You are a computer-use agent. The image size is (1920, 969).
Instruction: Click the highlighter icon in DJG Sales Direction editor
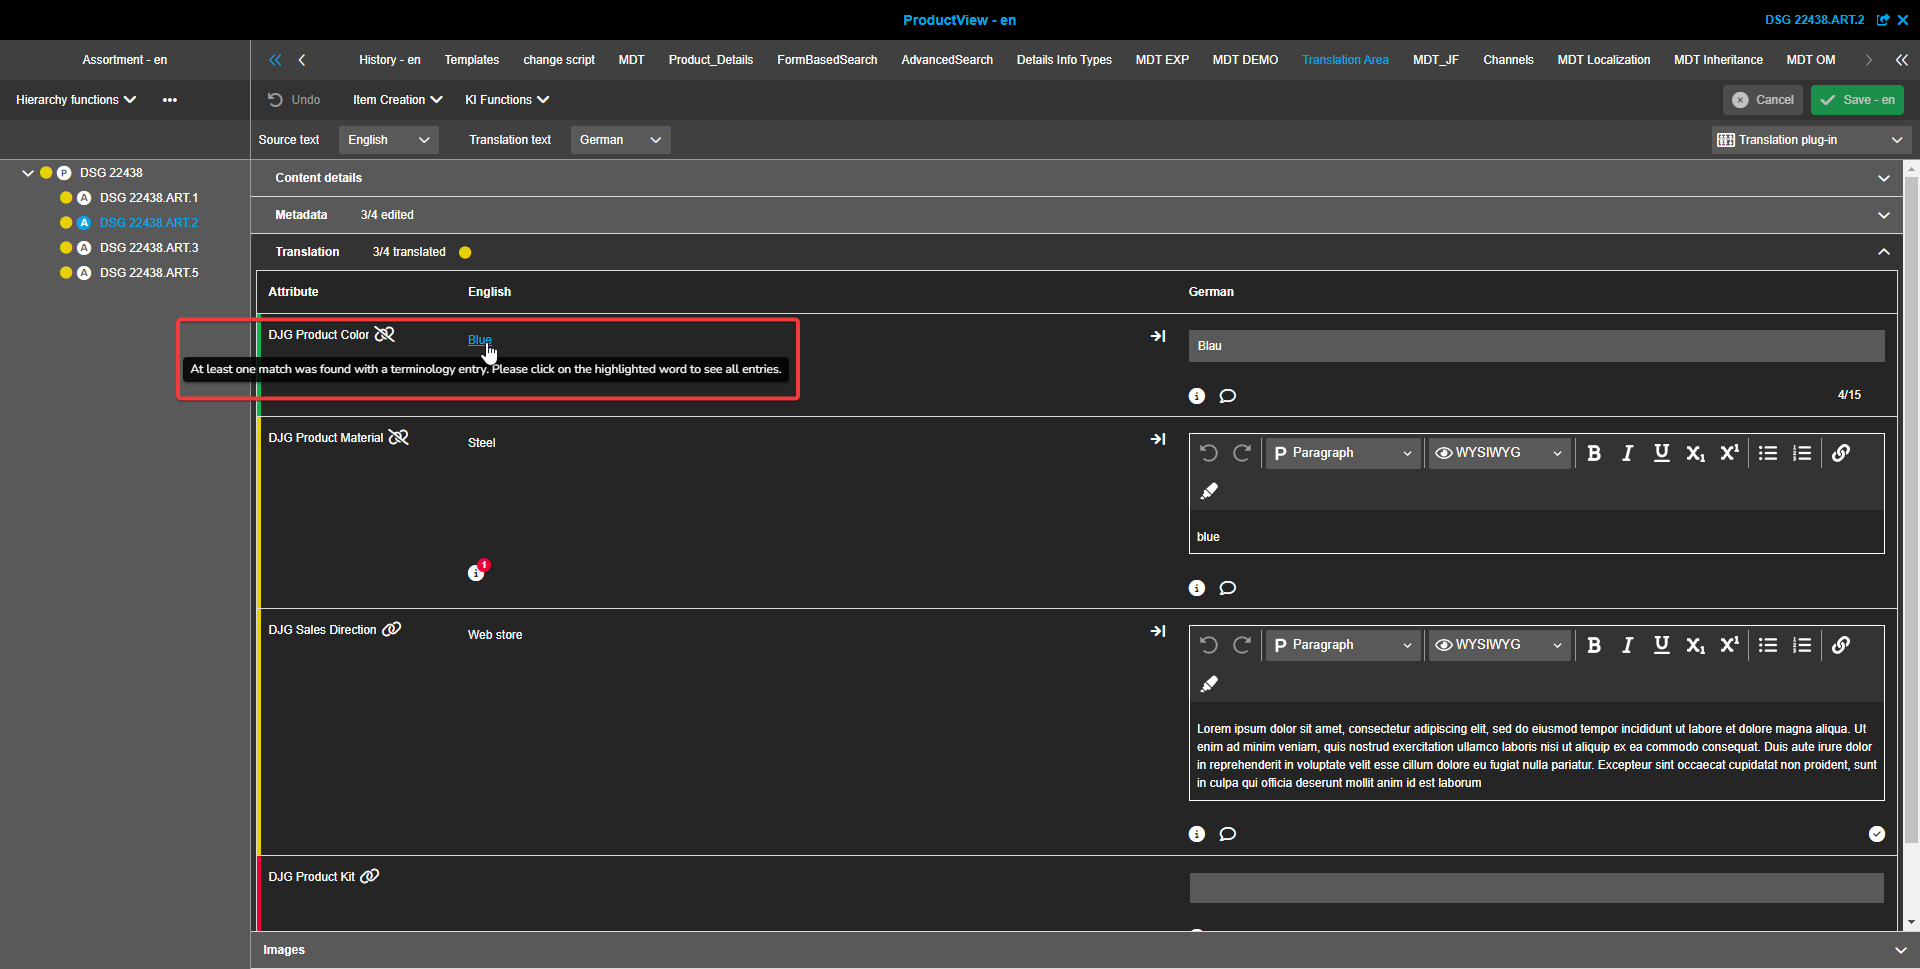[x=1209, y=684]
